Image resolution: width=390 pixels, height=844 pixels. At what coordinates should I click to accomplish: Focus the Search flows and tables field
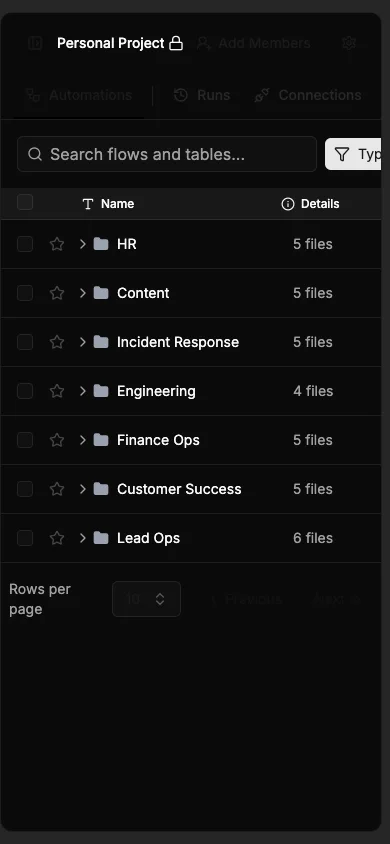pos(167,154)
